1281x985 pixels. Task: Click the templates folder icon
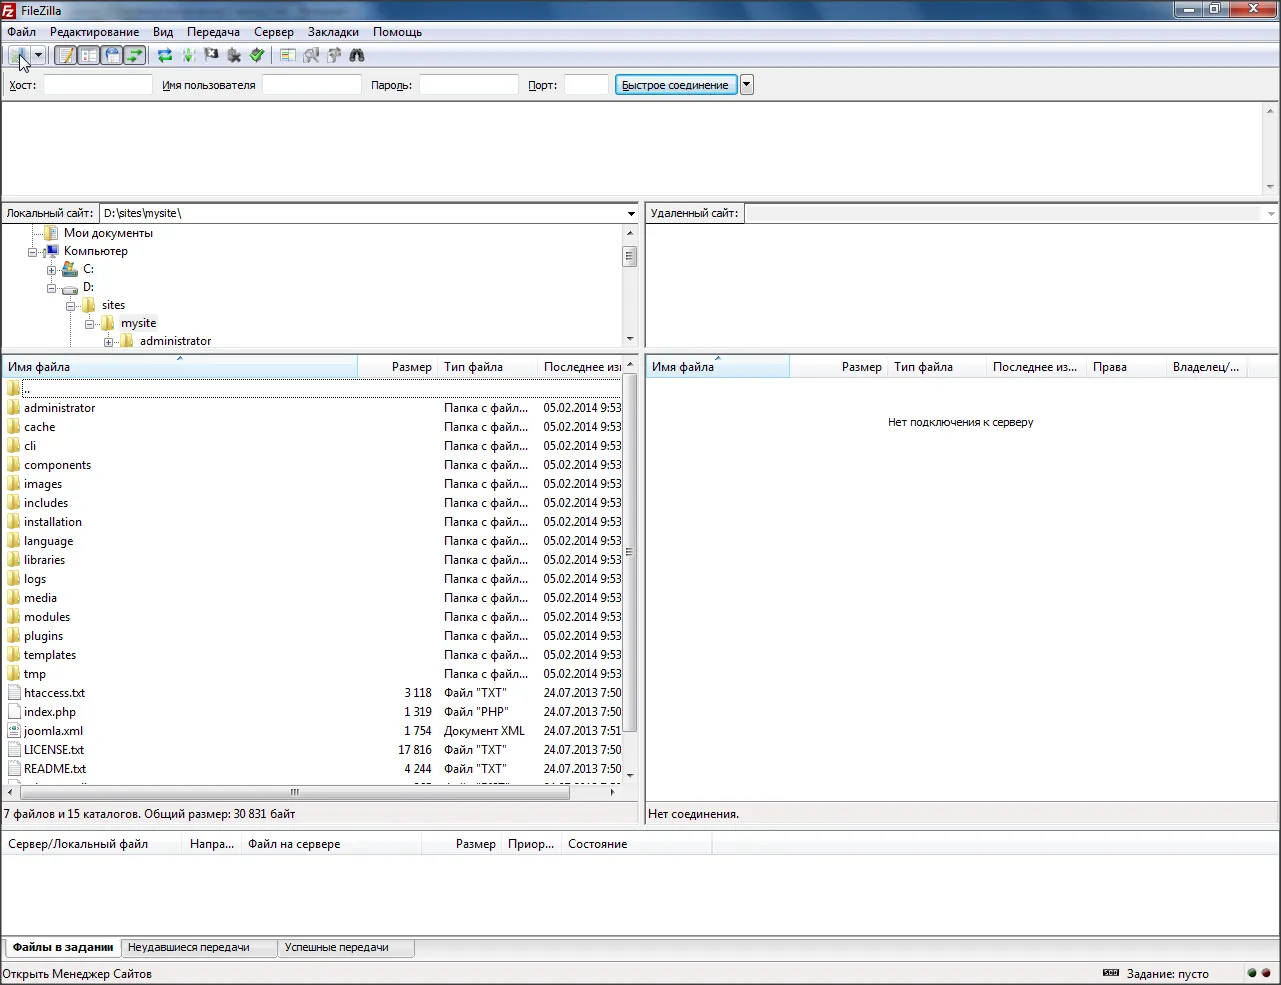click(14, 655)
